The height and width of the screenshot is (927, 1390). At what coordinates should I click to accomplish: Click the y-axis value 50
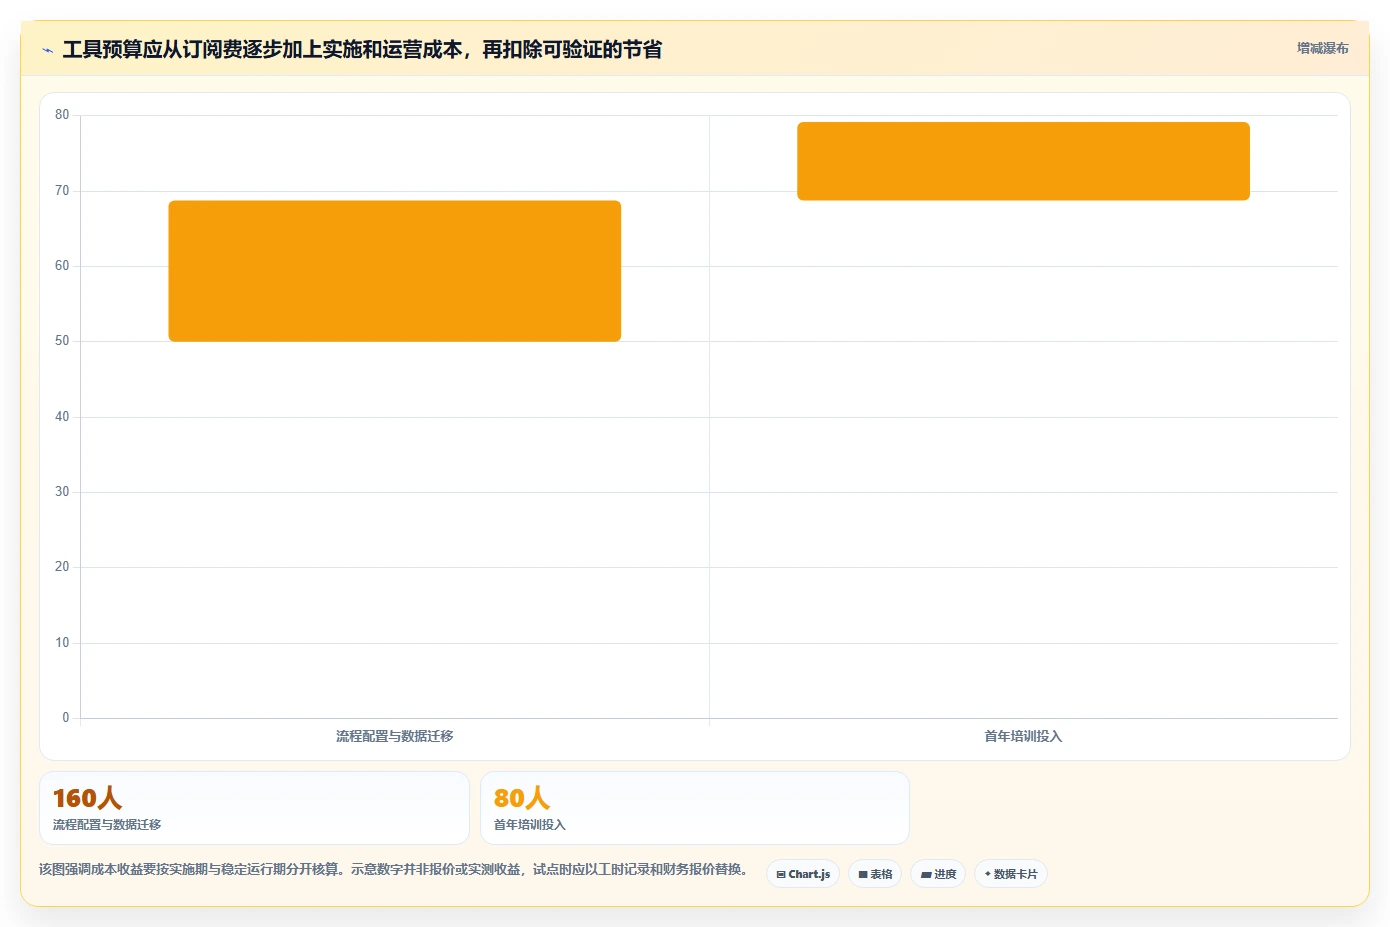pos(62,341)
